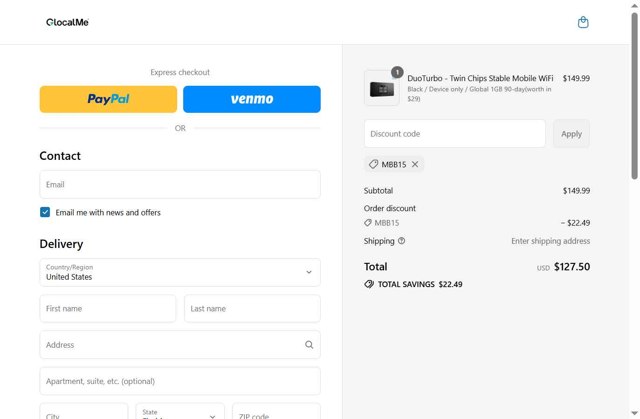
Task: Click the Total amount $127.50
Action: pyautogui.click(x=572, y=267)
